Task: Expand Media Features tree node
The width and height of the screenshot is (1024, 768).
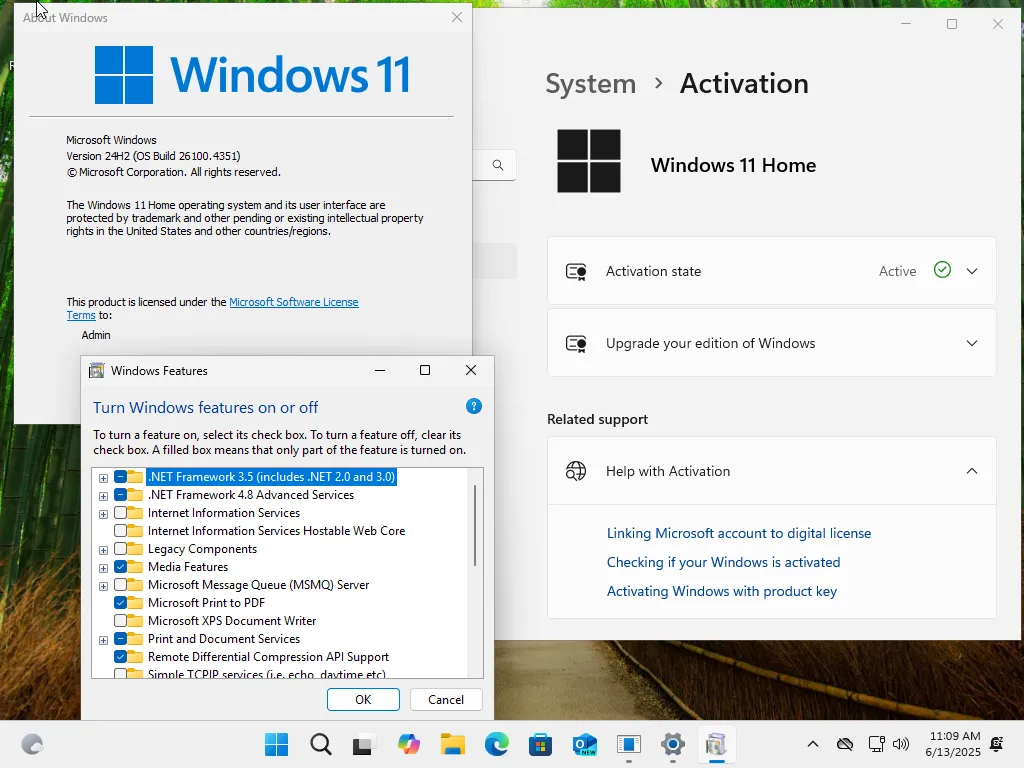Action: (x=103, y=568)
